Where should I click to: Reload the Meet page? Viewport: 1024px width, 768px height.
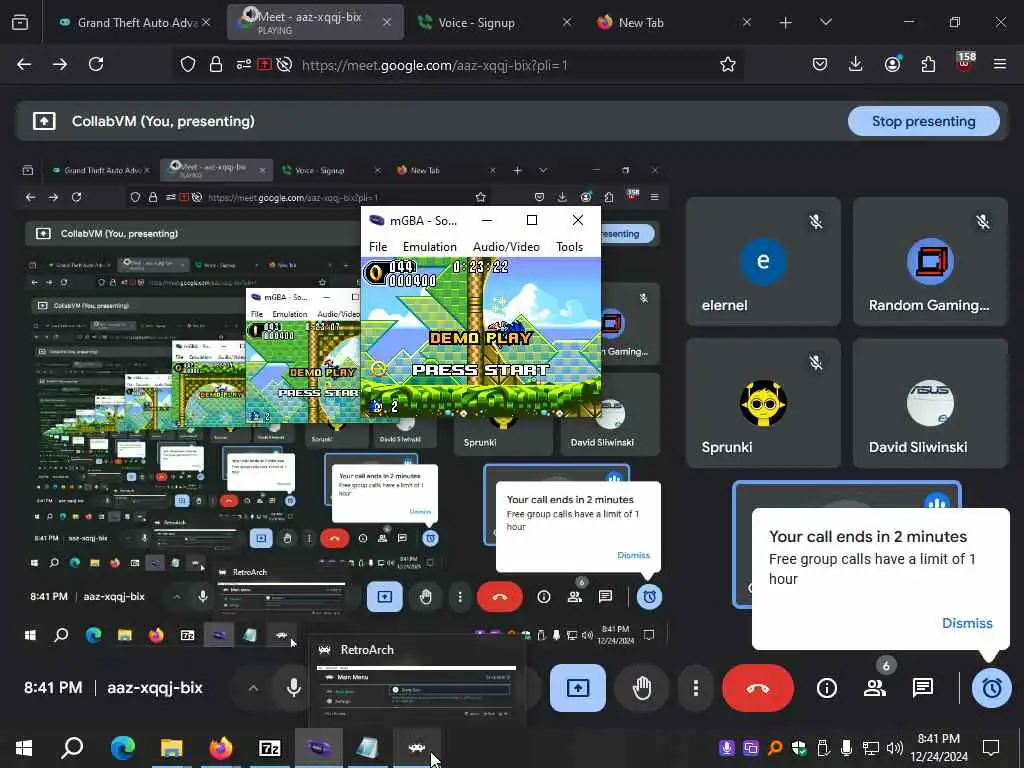96,64
